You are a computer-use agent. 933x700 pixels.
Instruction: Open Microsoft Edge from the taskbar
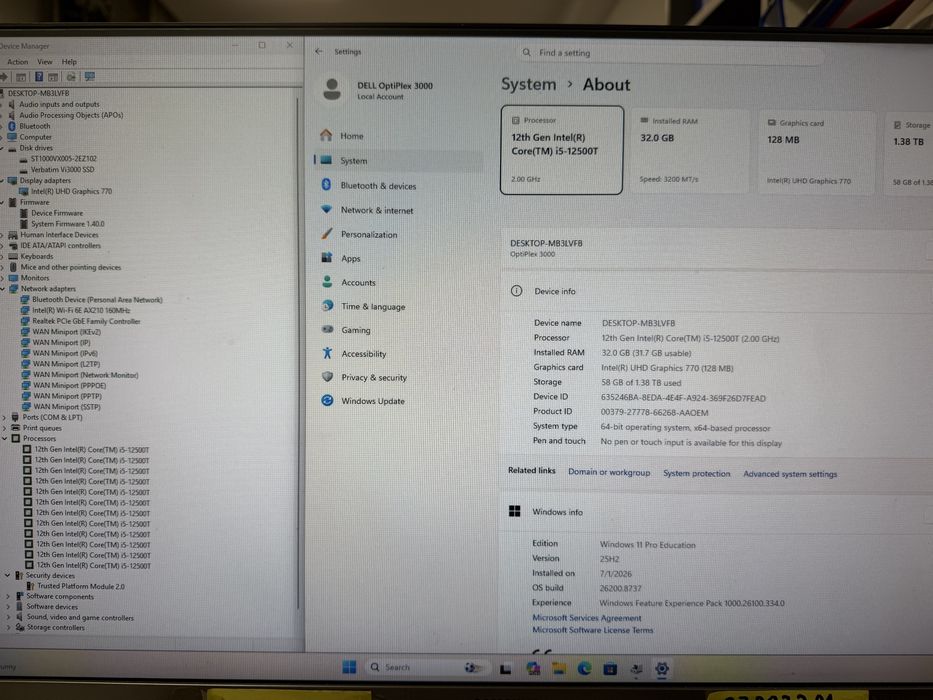[584, 668]
